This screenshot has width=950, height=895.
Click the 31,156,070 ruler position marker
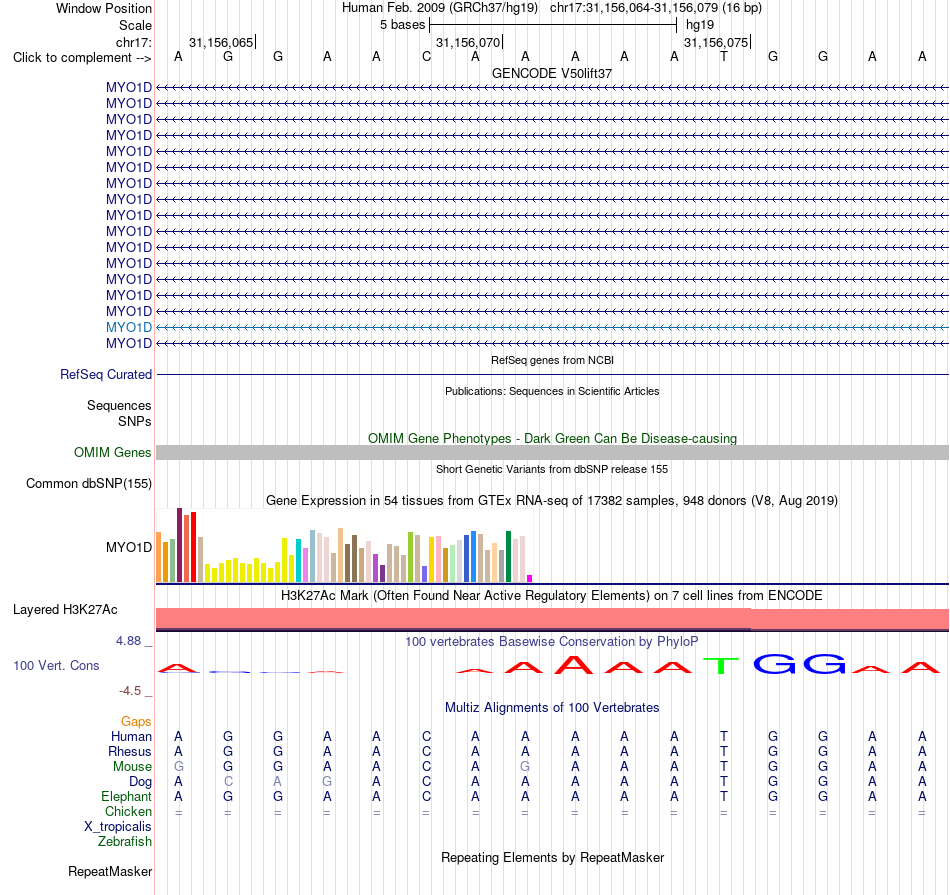pos(469,42)
